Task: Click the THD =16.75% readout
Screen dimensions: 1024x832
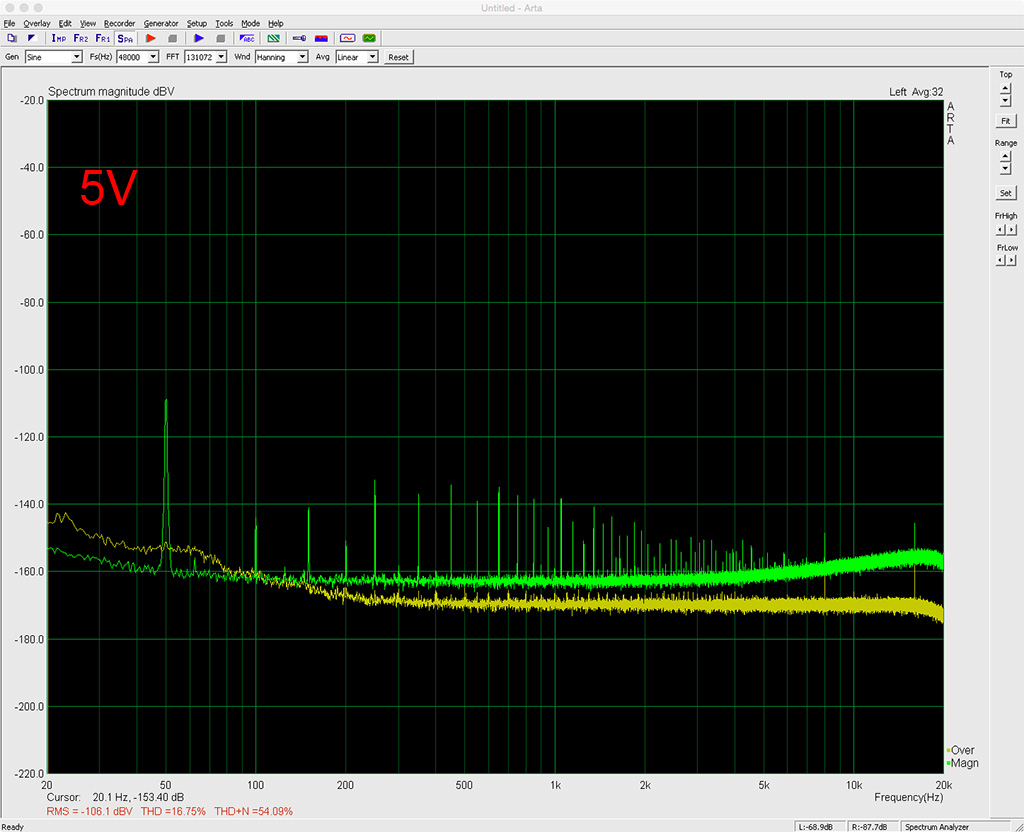Action: pos(173,812)
